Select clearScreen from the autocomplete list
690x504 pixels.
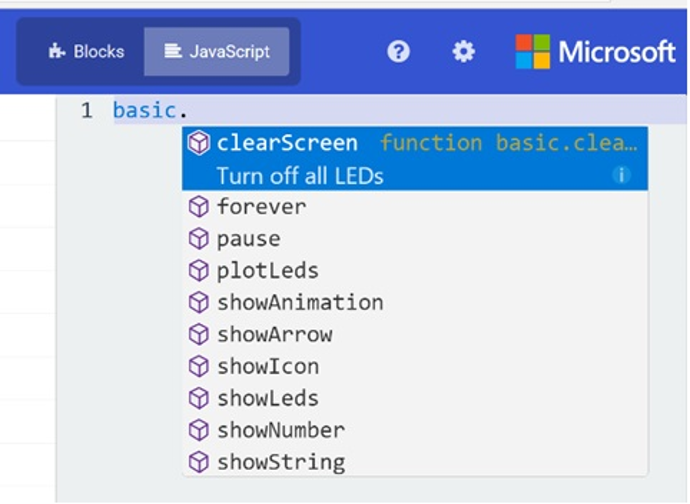point(287,143)
